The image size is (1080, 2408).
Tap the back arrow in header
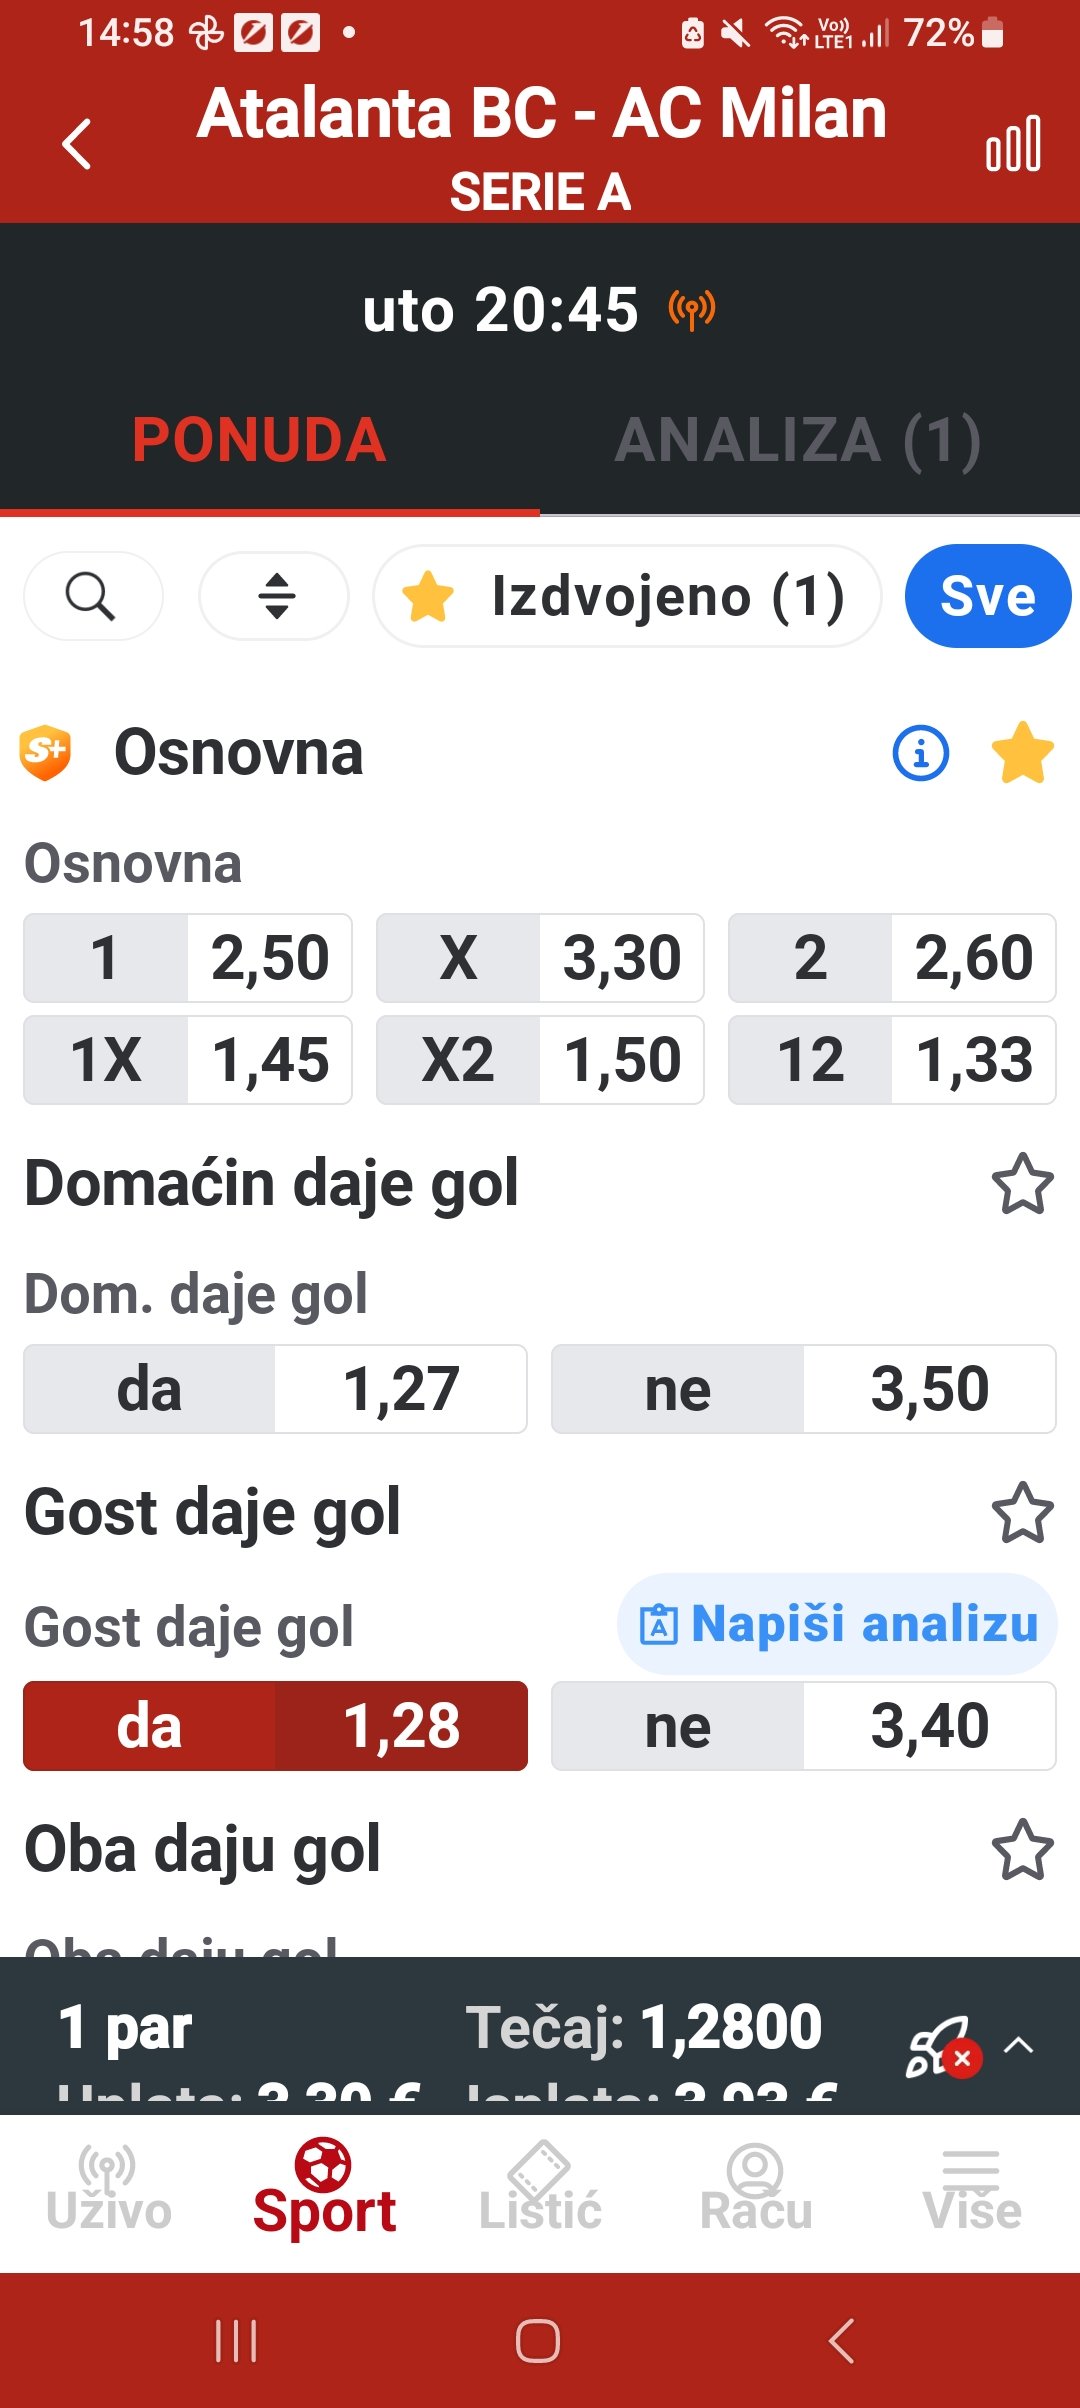[77, 144]
